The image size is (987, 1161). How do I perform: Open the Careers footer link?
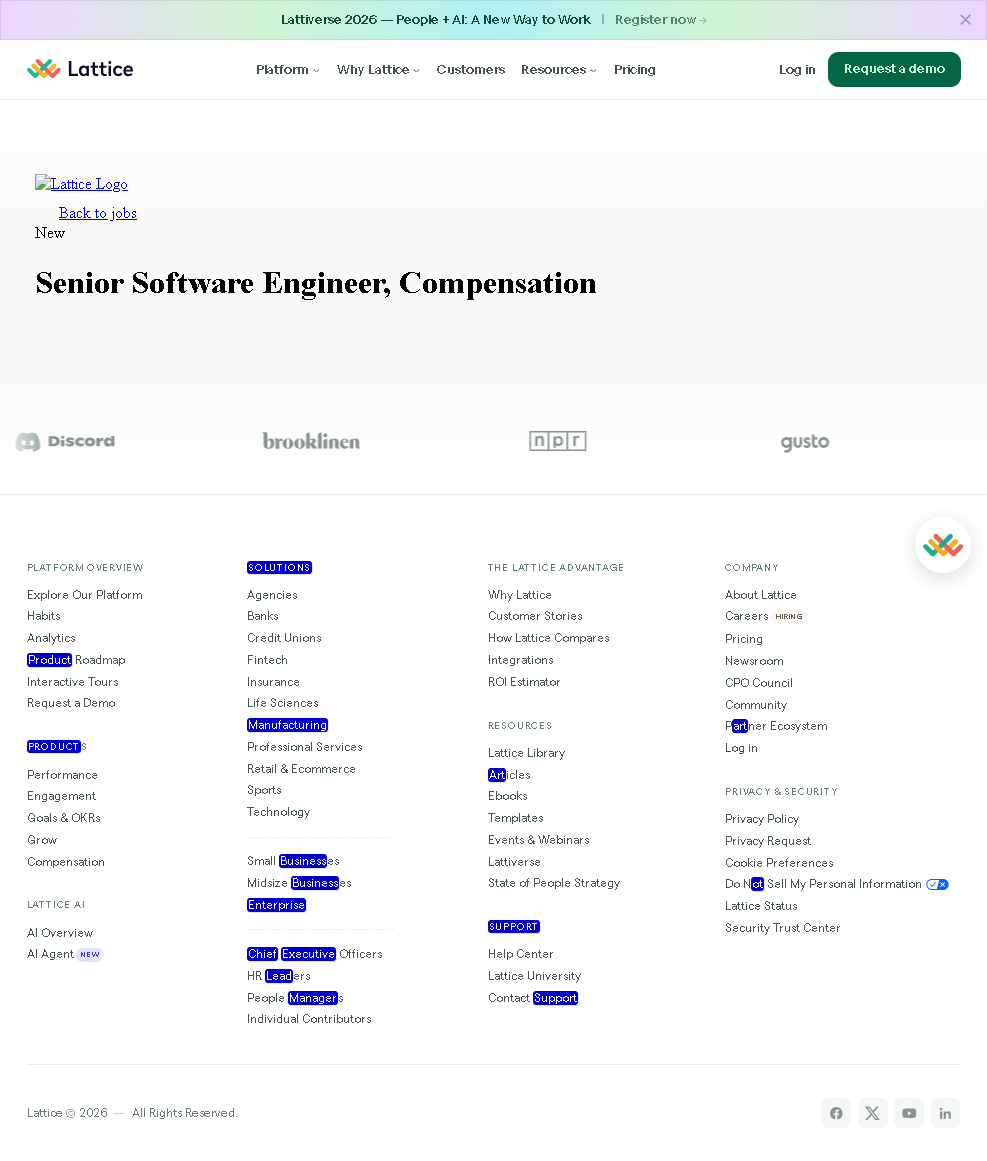(x=746, y=616)
